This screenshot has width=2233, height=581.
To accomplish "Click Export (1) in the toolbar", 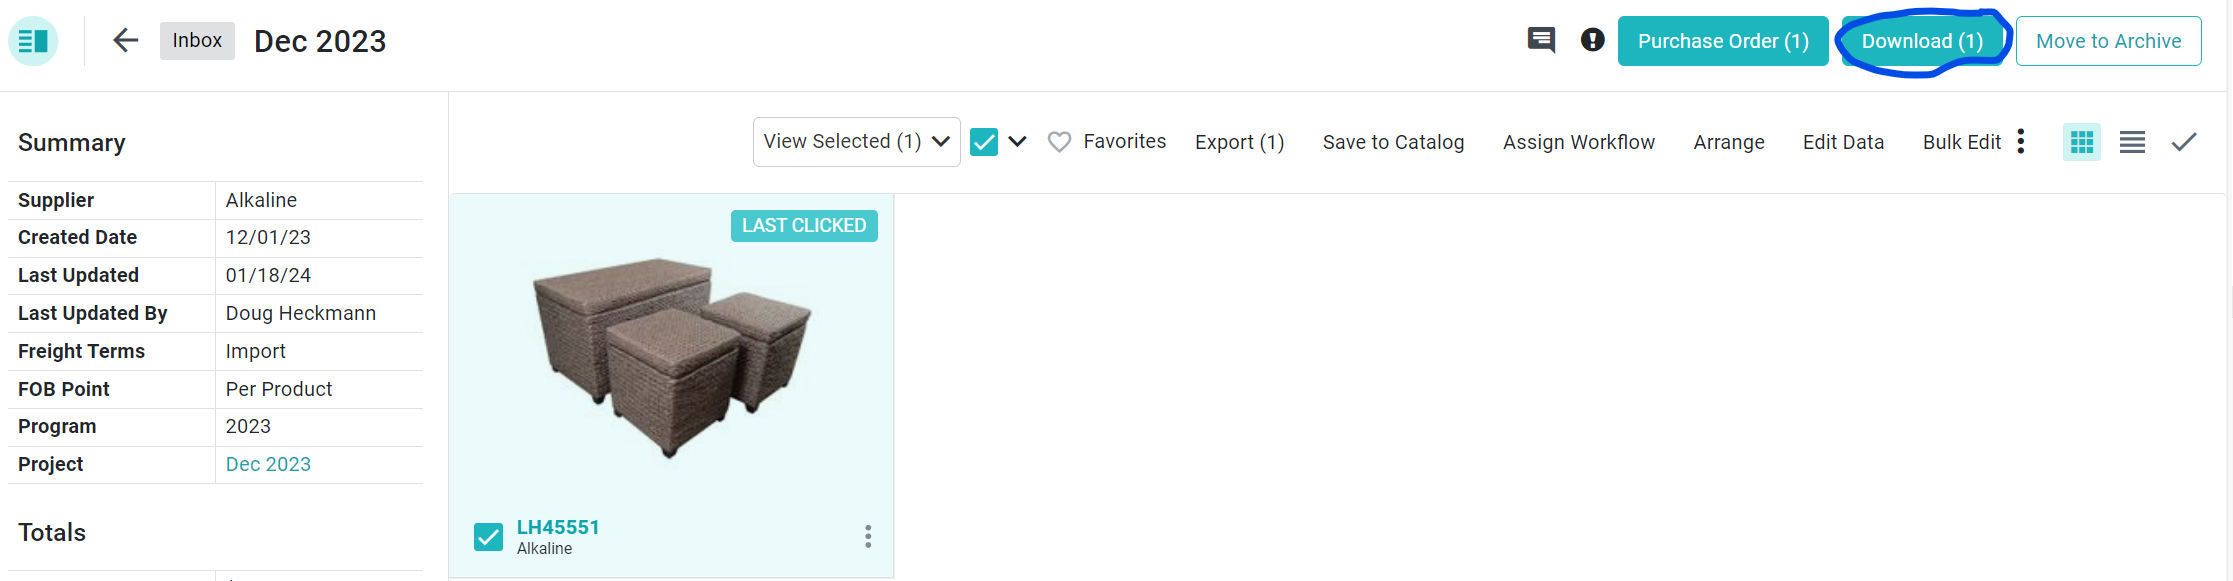I will coord(1239,142).
